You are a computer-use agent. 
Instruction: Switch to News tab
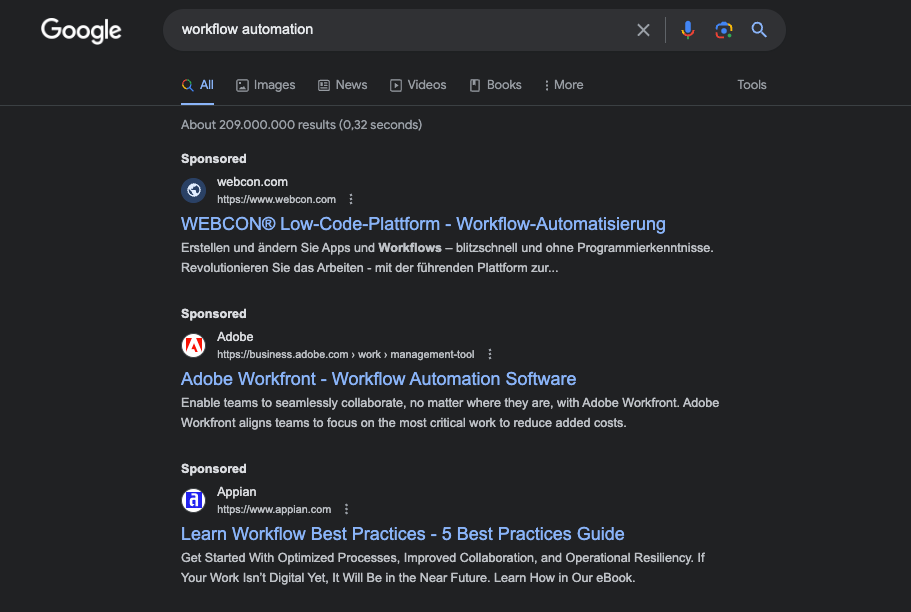coord(342,85)
